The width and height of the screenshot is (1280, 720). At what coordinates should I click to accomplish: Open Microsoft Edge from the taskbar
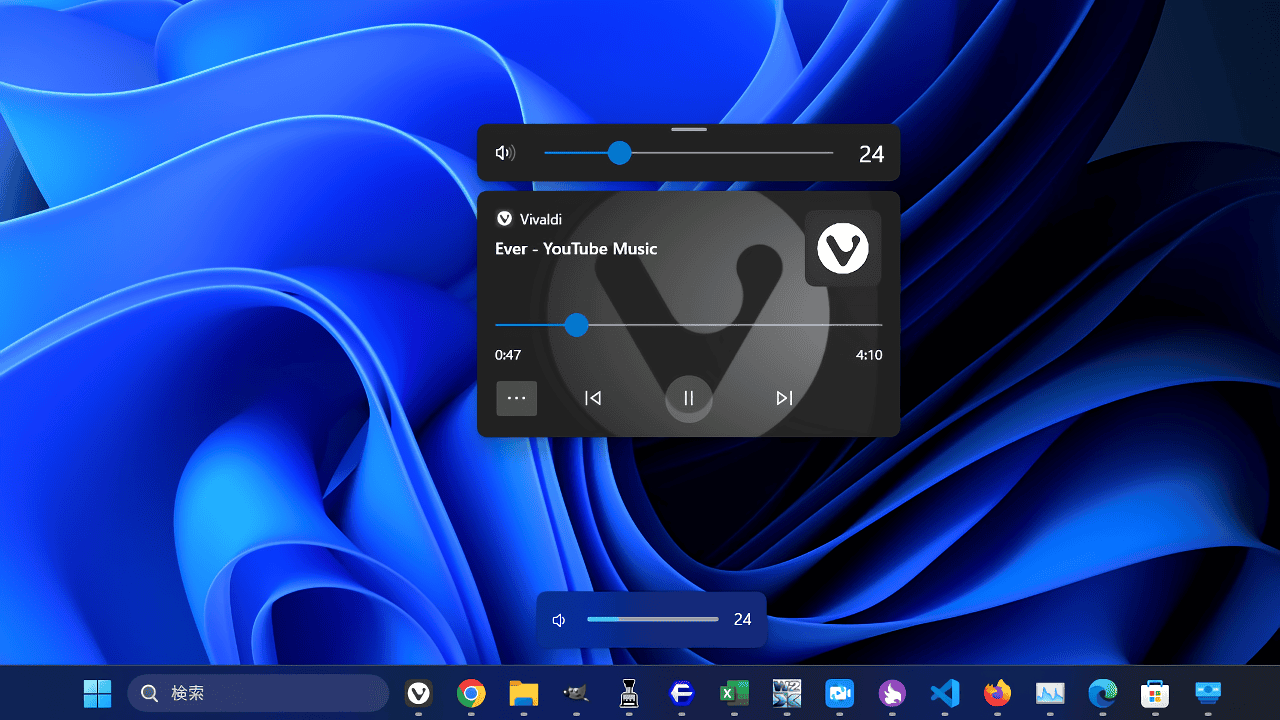tap(1102, 693)
